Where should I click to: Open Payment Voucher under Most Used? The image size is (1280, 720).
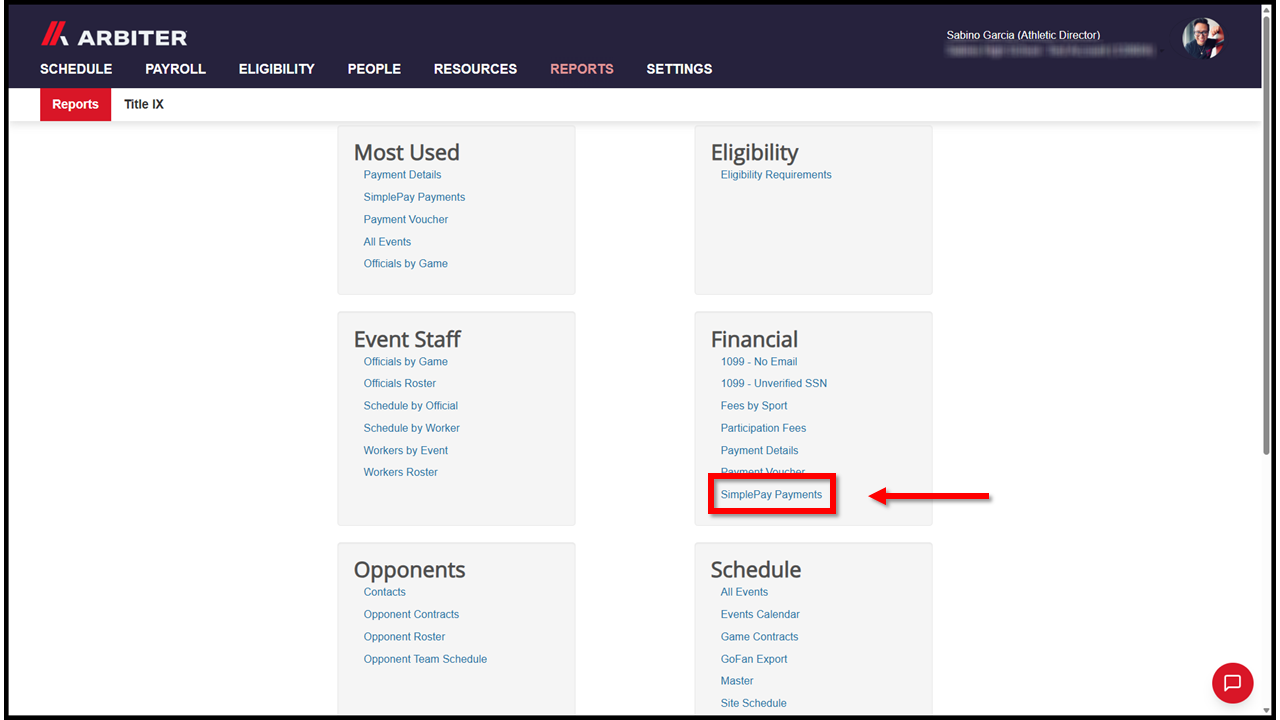point(406,219)
